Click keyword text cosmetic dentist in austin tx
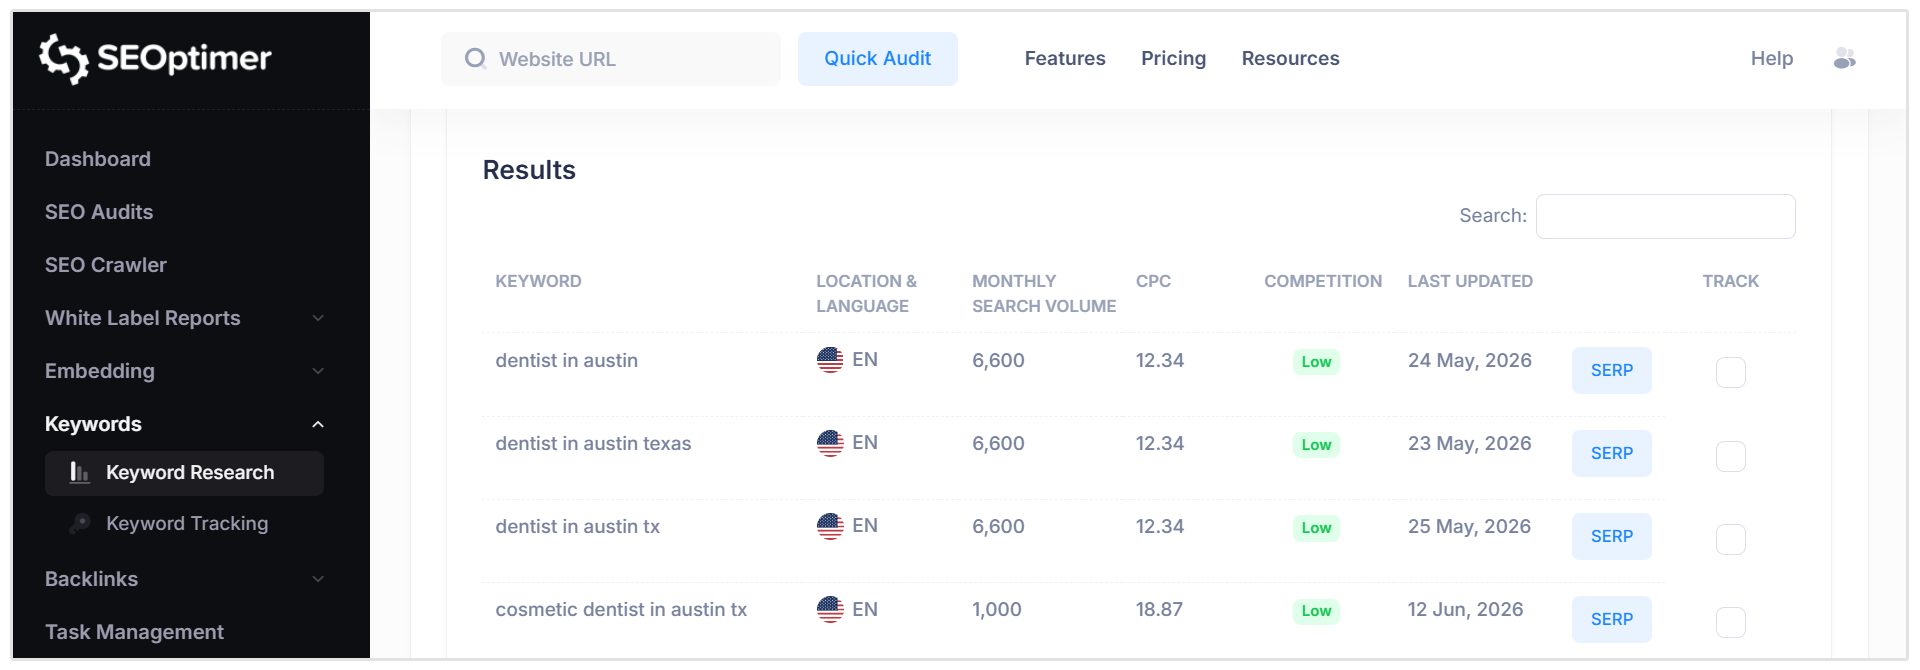 621,609
